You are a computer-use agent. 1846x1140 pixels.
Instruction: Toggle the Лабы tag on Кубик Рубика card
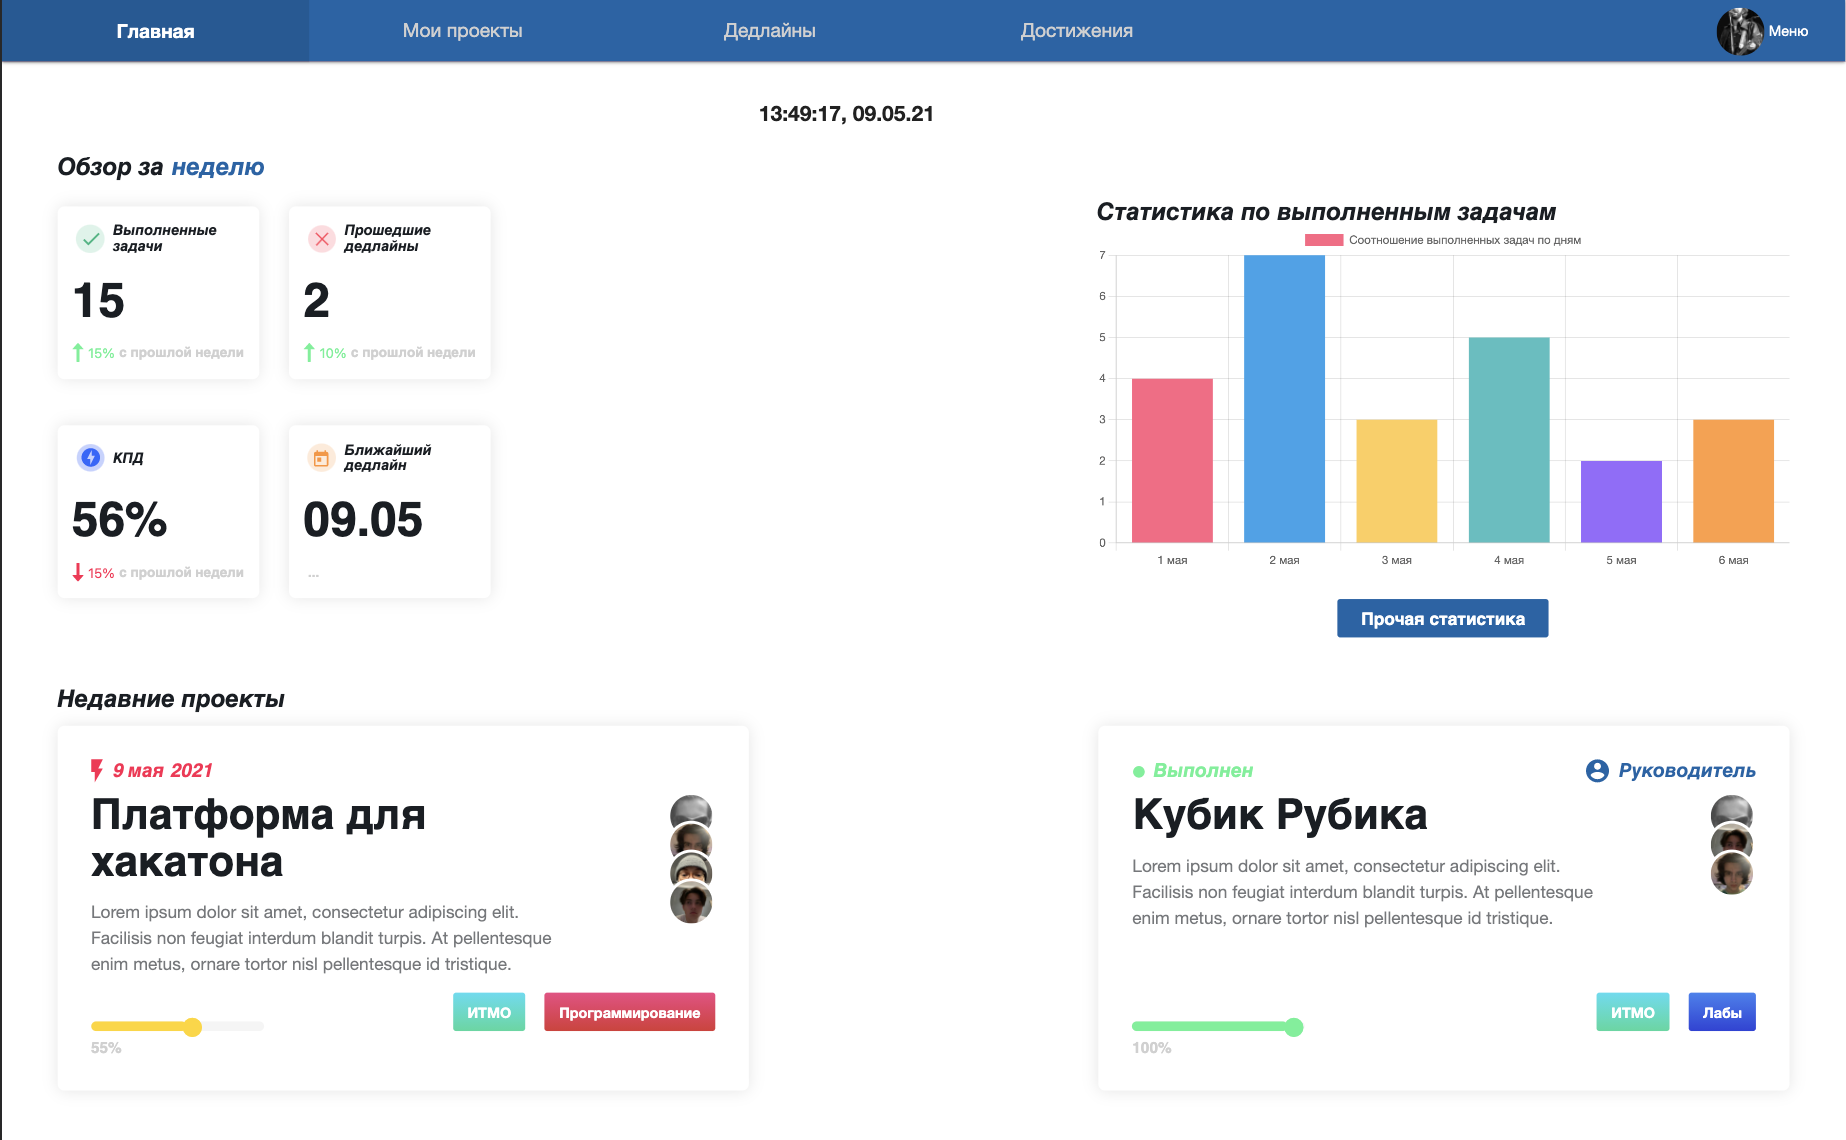click(1721, 1012)
